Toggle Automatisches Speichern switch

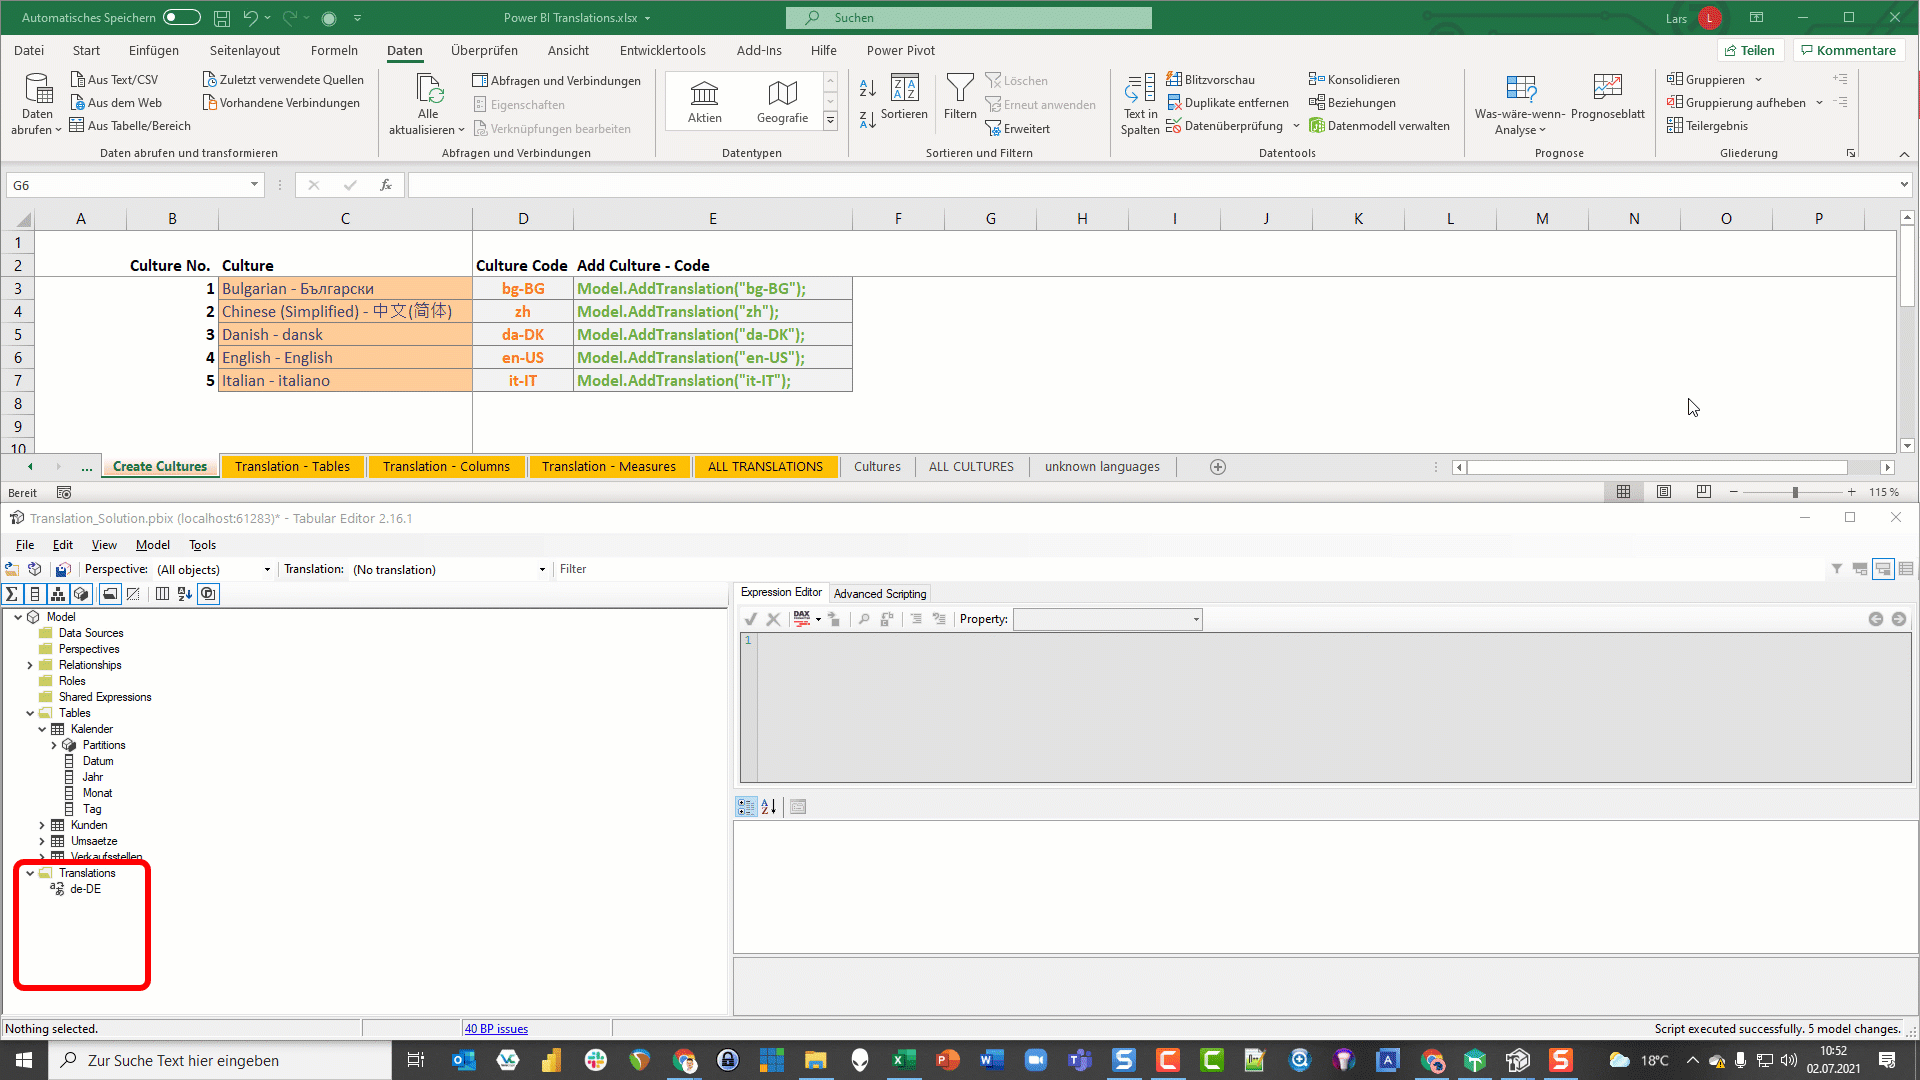tap(181, 17)
